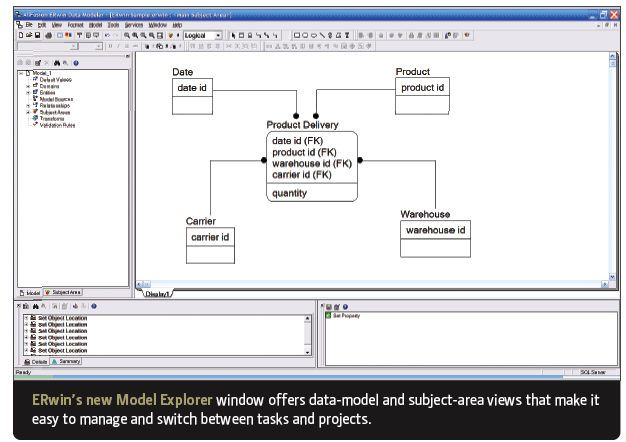The width and height of the screenshot is (626, 442).
Task: Click help icon in right bottom pane toolbar
Action: (x=345, y=307)
